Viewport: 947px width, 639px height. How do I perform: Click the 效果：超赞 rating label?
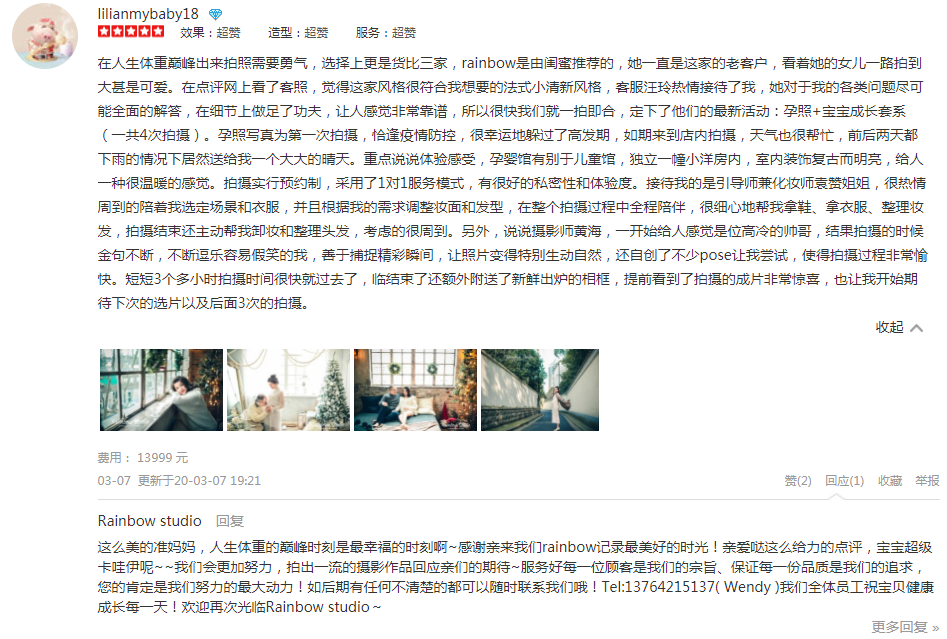210,33
